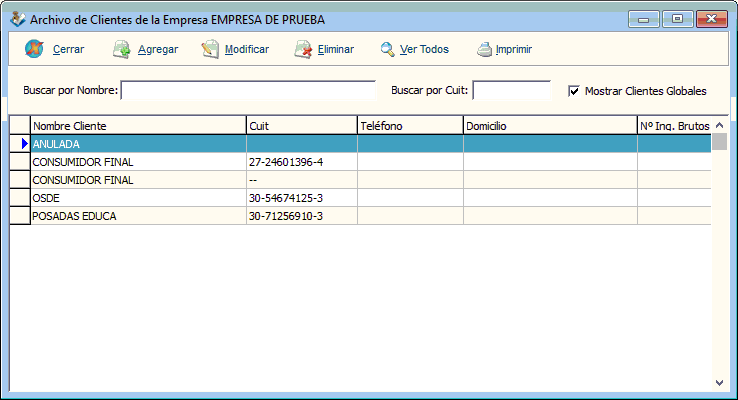Select the POSADAS EDUCA client row
The width and height of the screenshot is (738, 400).
click(x=138, y=216)
